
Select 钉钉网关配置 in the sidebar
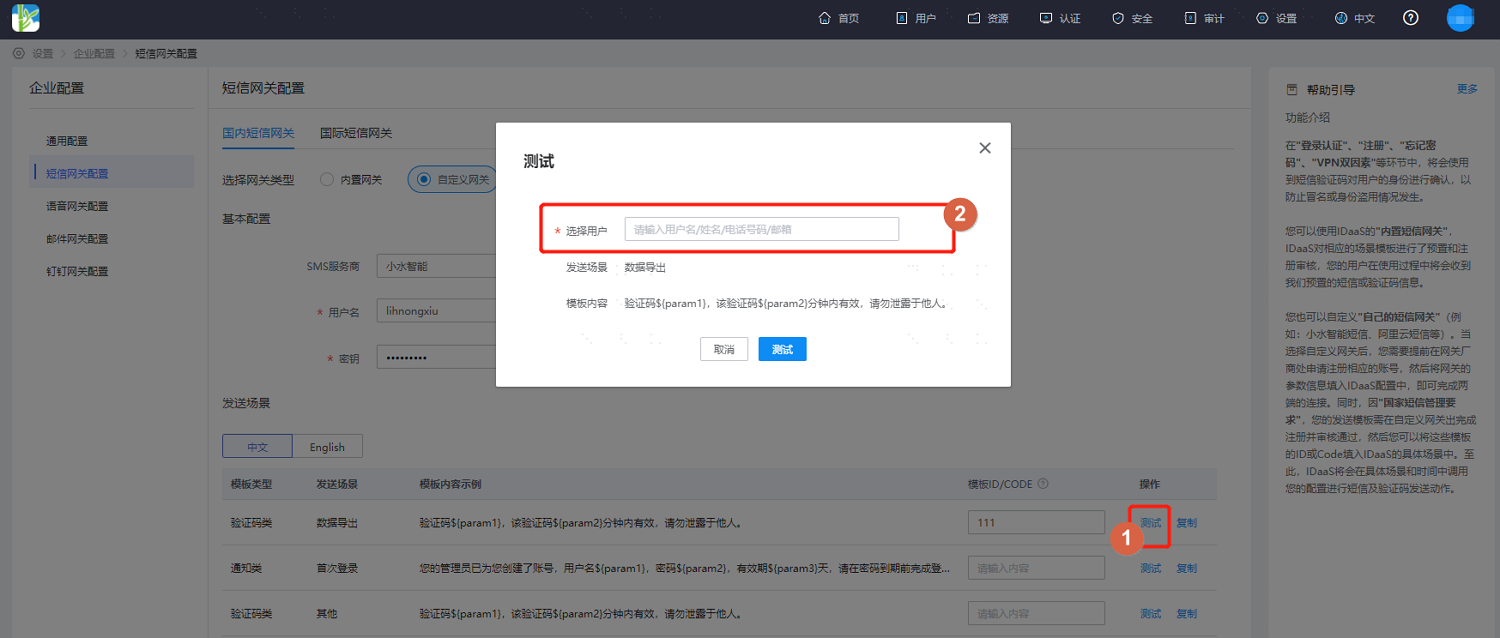tap(77, 271)
